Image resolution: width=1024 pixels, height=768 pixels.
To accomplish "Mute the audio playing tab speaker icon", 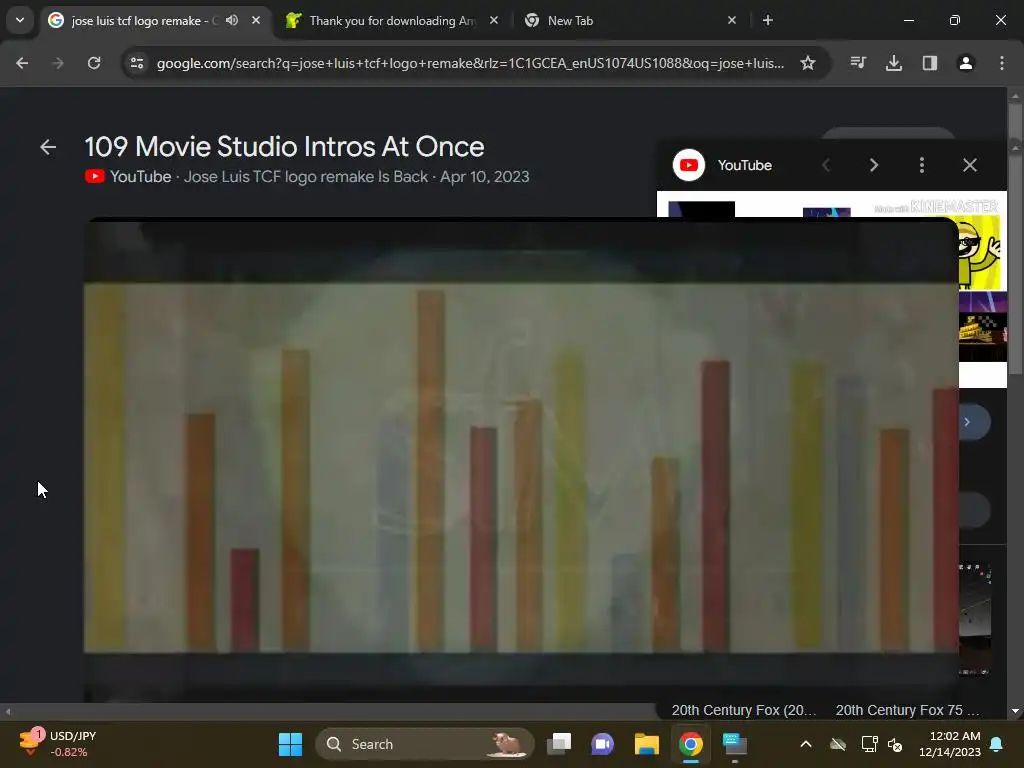I will click(232, 20).
